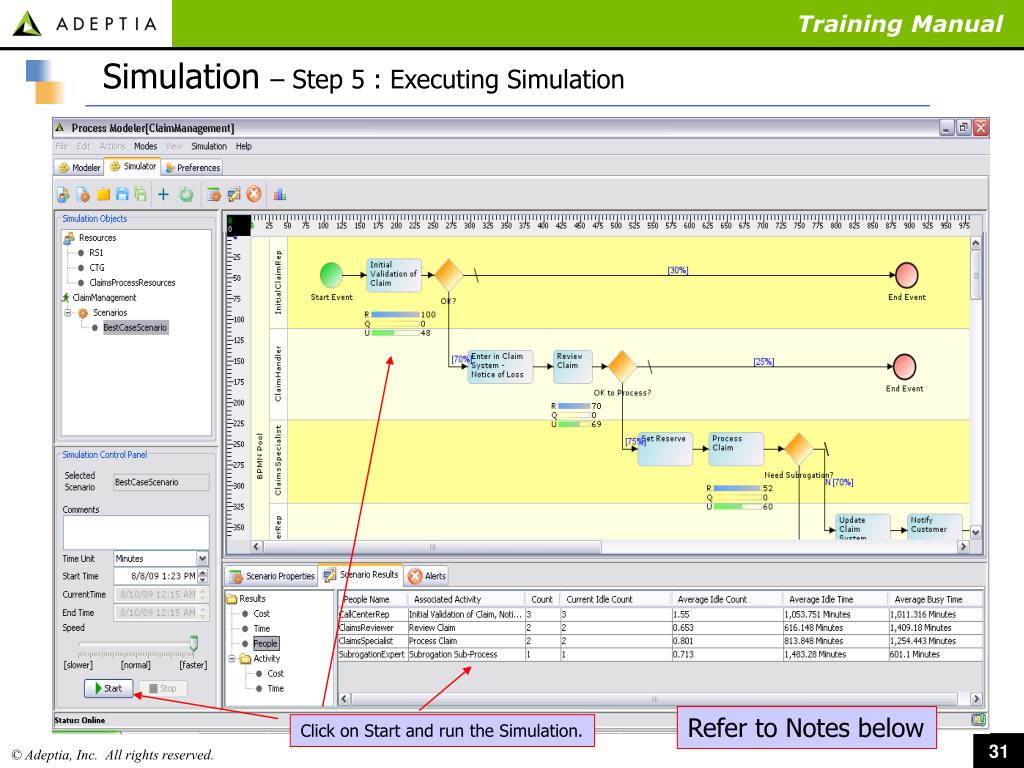This screenshot has height=768, width=1024.
Task: Click the diagram's right scroll arrow
Action: (963, 547)
